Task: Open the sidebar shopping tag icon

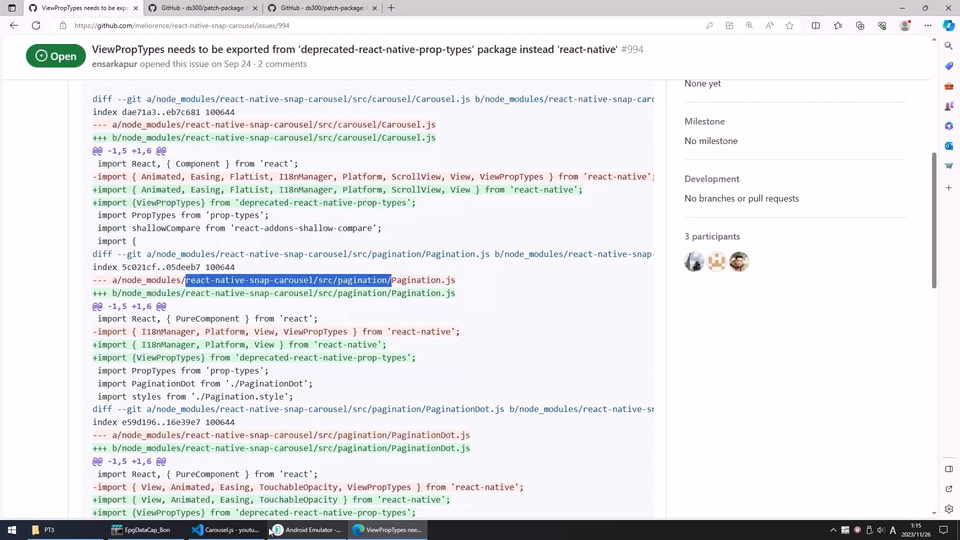Action: (x=948, y=66)
